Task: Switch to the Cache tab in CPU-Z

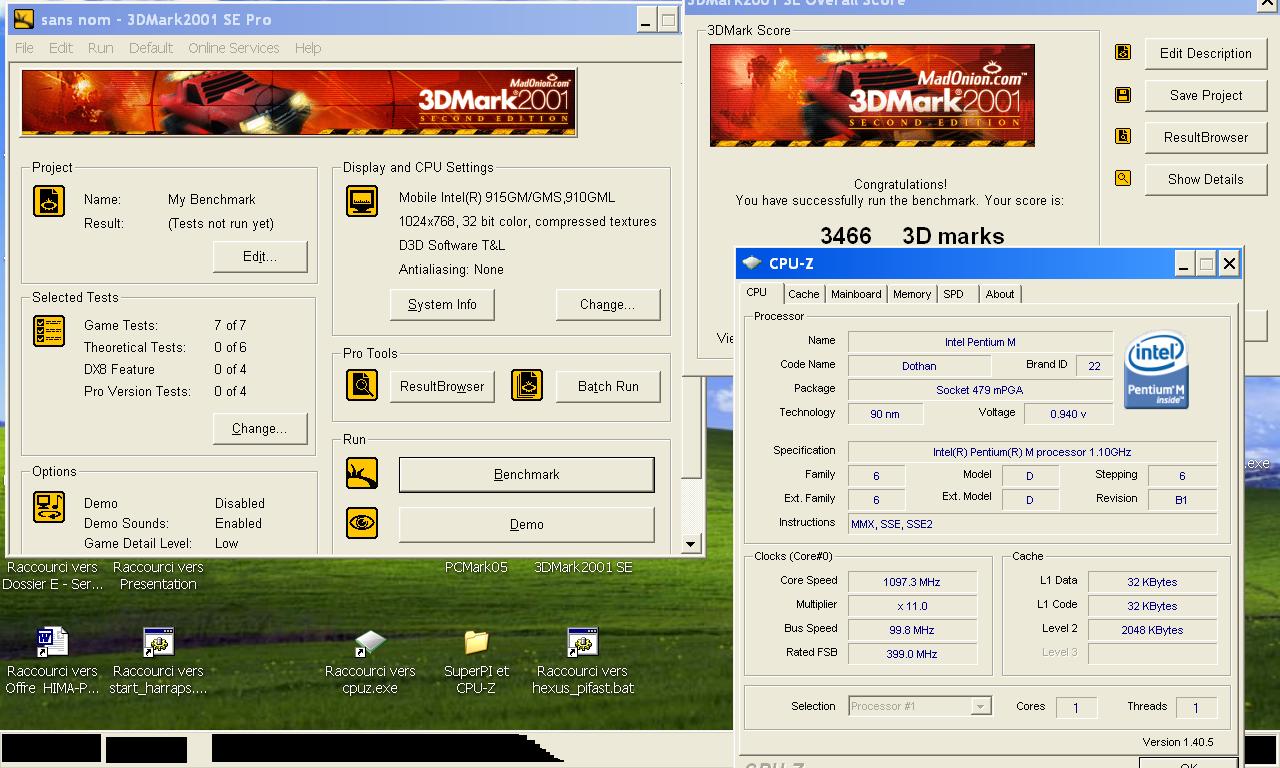Action: click(x=803, y=294)
